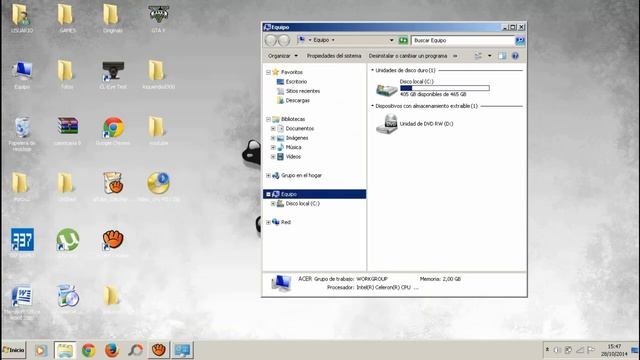Select the orange glove desktop shortcut
This screenshot has height=360, width=640.
pos(113,241)
